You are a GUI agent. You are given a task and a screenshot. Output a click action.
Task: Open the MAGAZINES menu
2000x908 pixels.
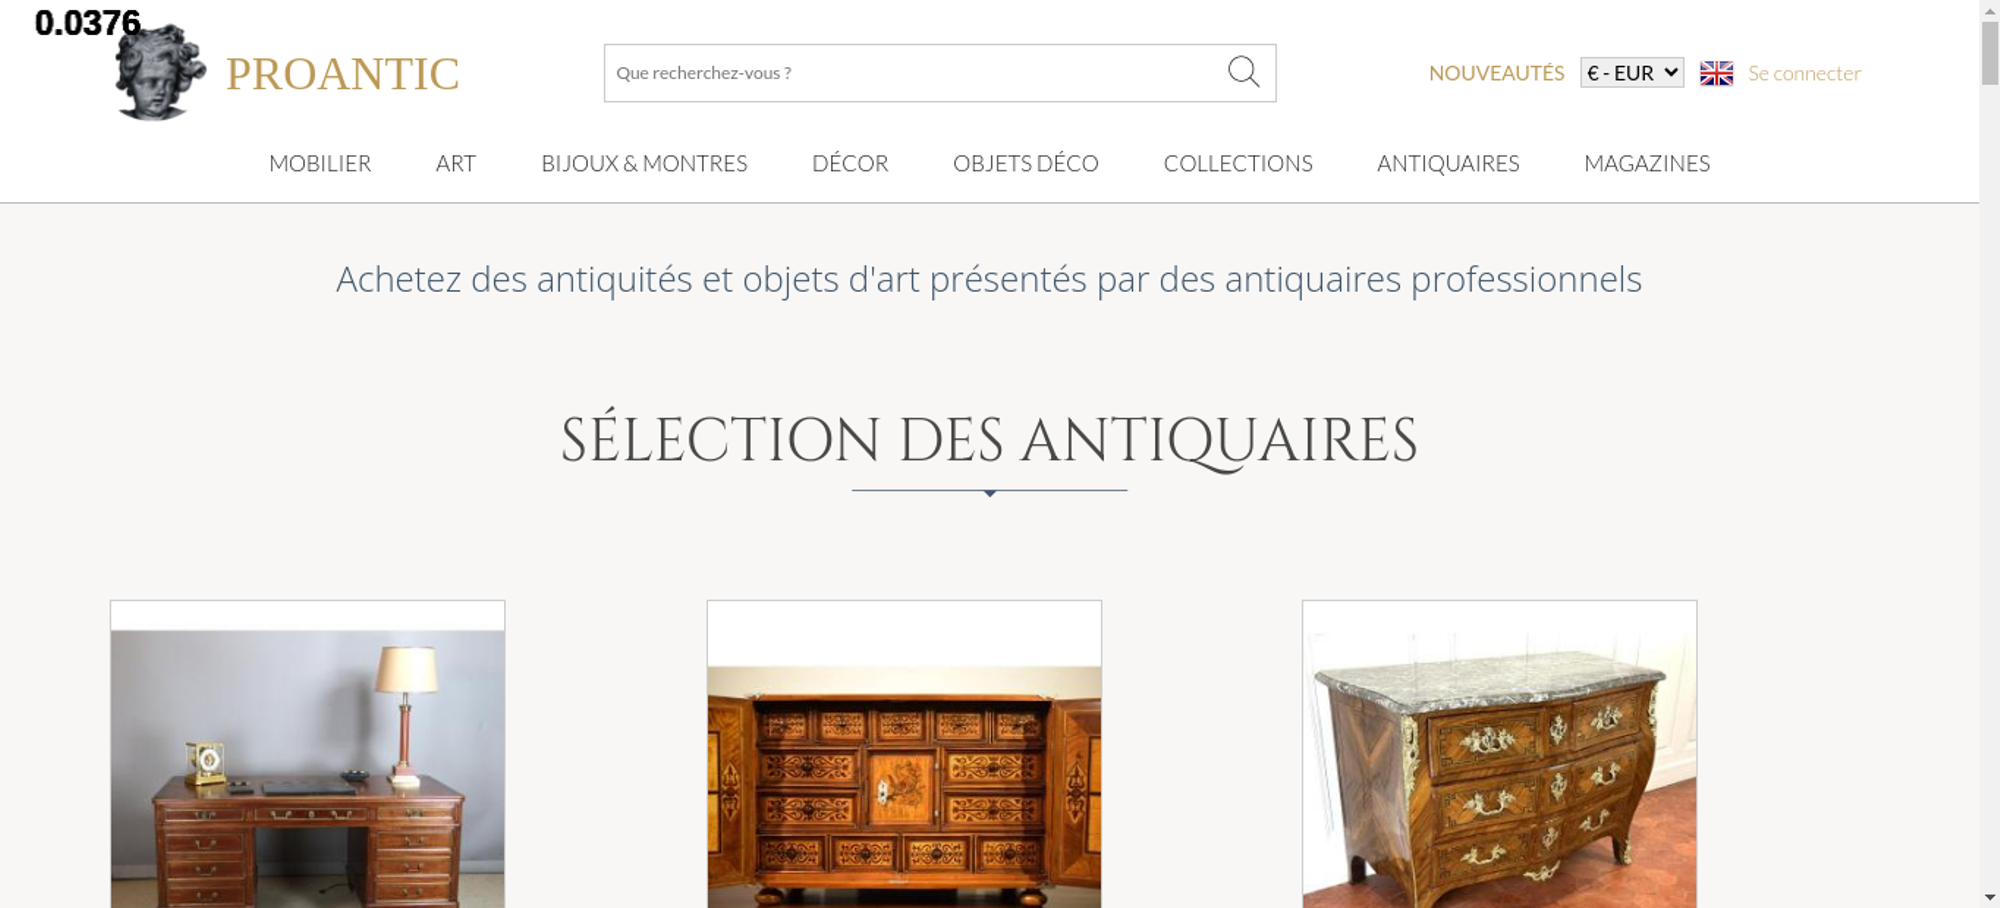pos(1647,163)
